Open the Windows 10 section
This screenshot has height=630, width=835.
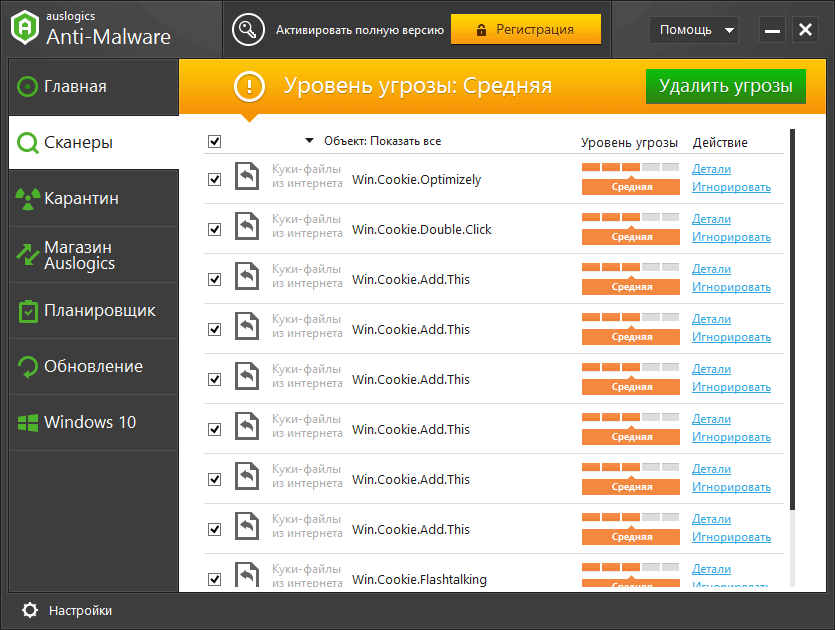94,423
